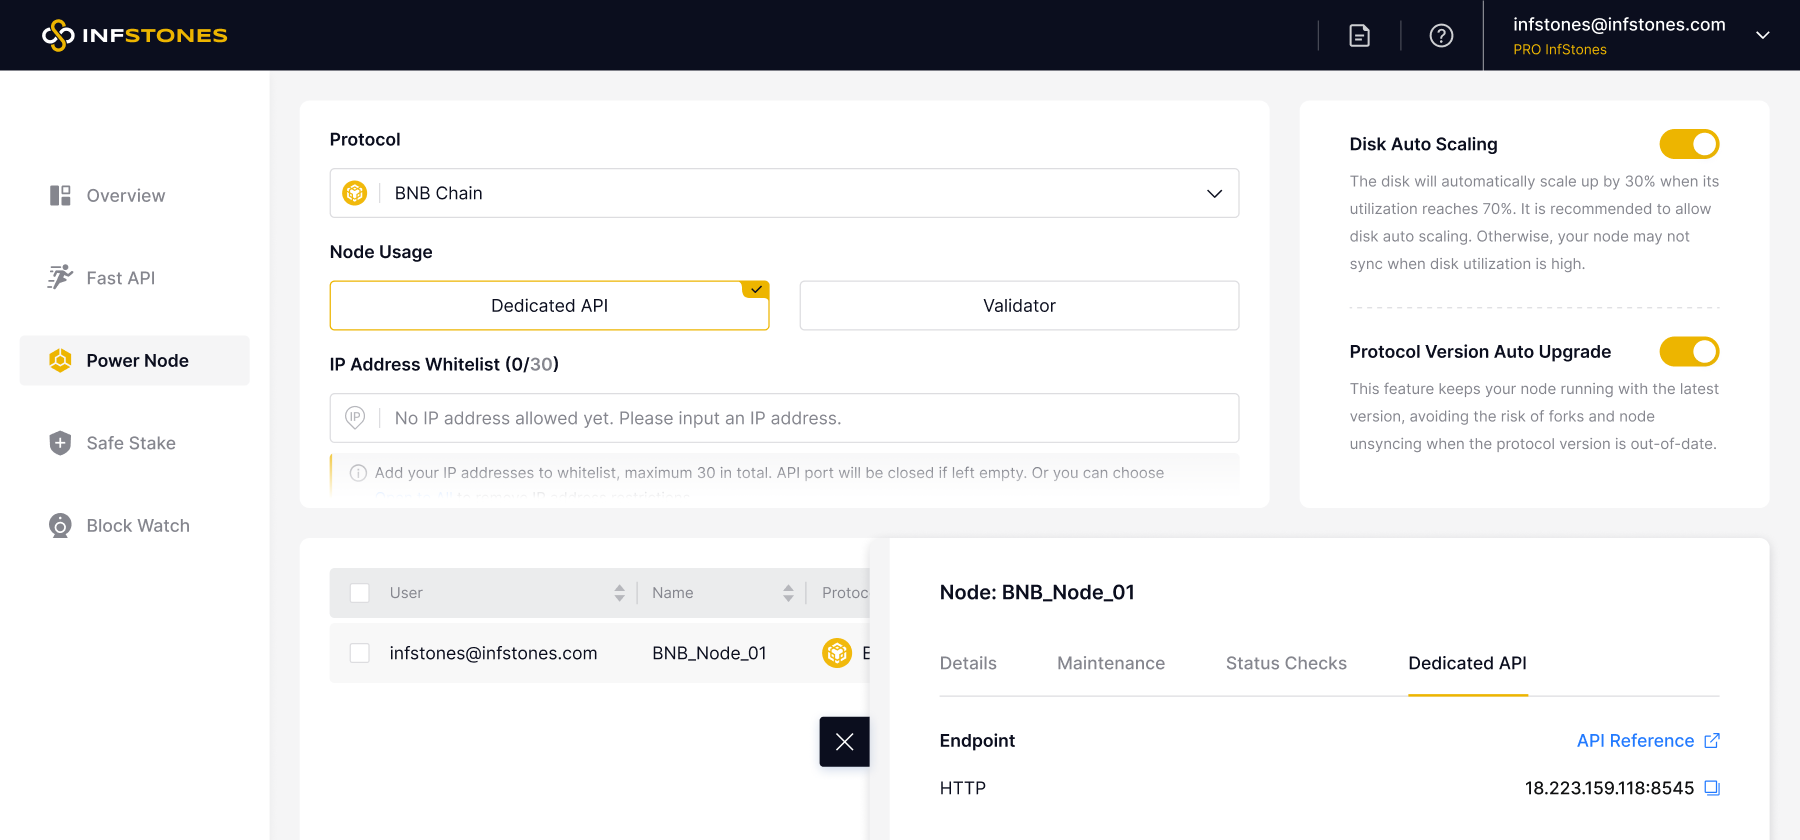Switch to the Maintenance tab
The width and height of the screenshot is (1800, 840).
(x=1111, y=663)
